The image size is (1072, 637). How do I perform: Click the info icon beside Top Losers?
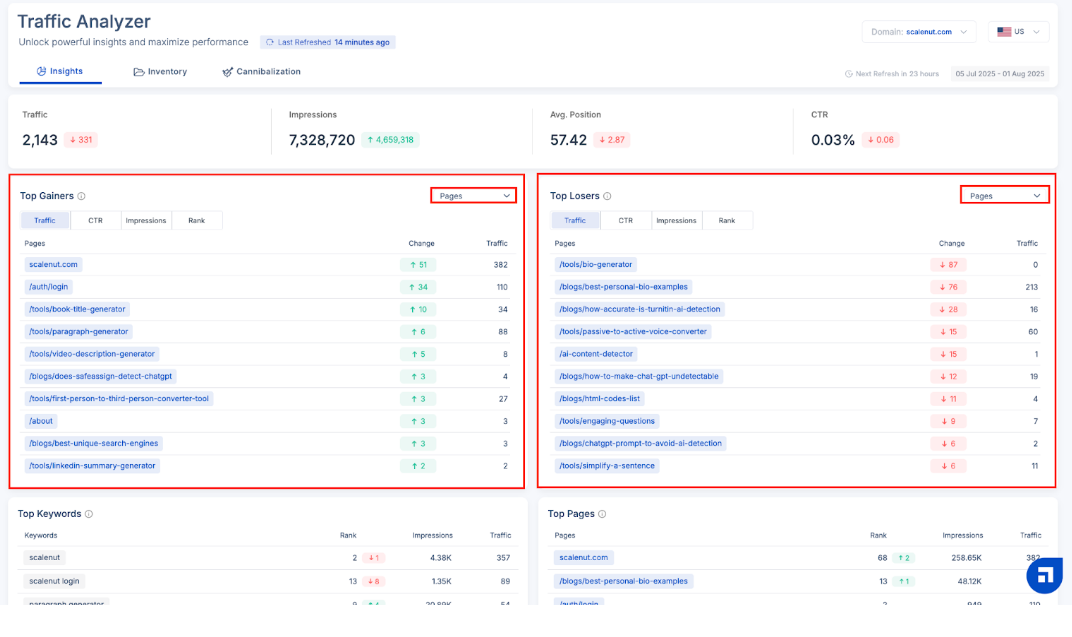click(x=607, y=197)
